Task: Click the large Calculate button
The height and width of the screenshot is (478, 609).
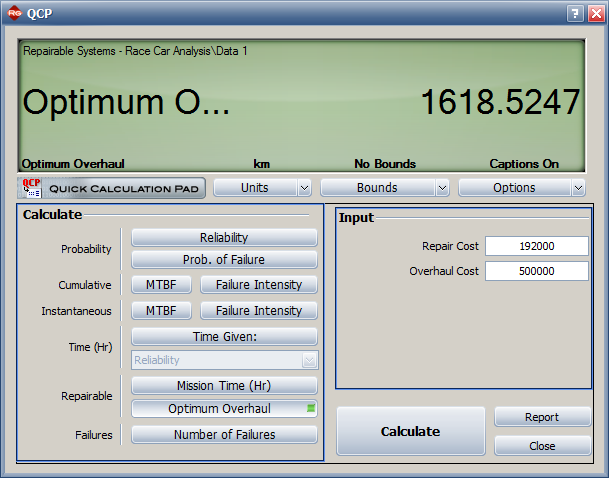Action: [x=411, y=431]
